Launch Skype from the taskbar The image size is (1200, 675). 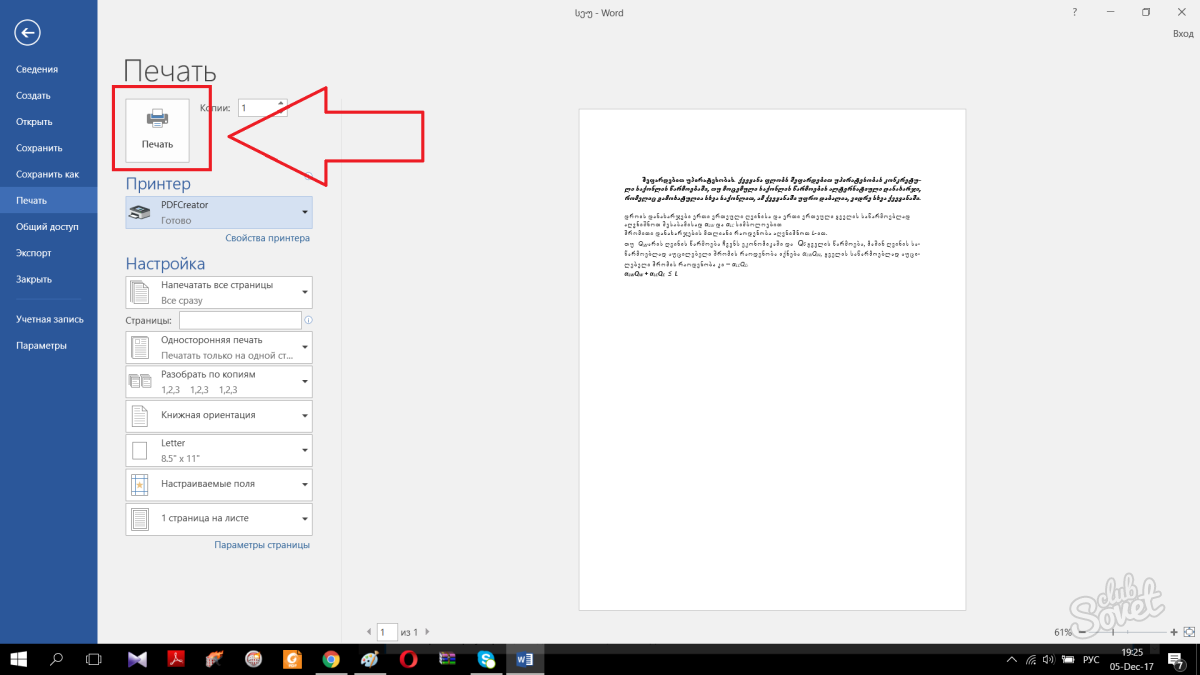pos(486,659)
